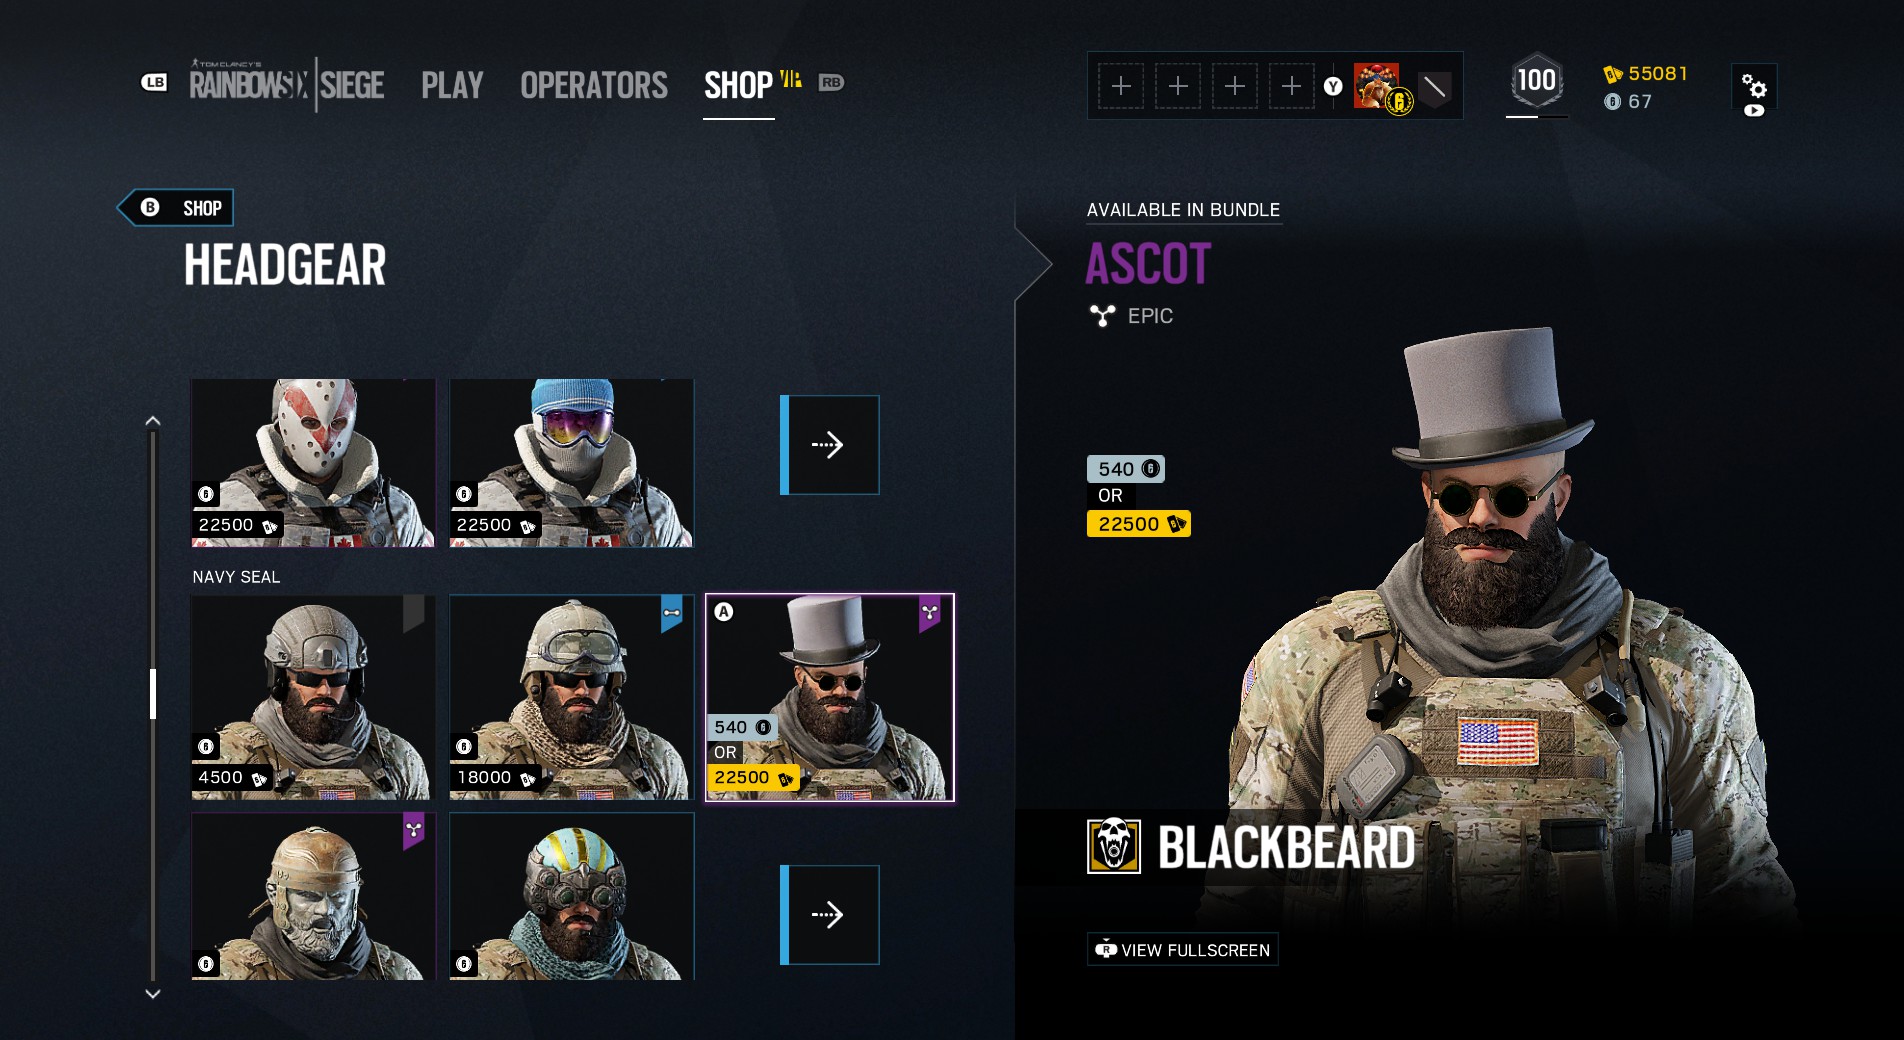Viewport: 1904px width, 1040px height.
Task: Click the level 100 clearance badge
Action: pos(1536,81)
